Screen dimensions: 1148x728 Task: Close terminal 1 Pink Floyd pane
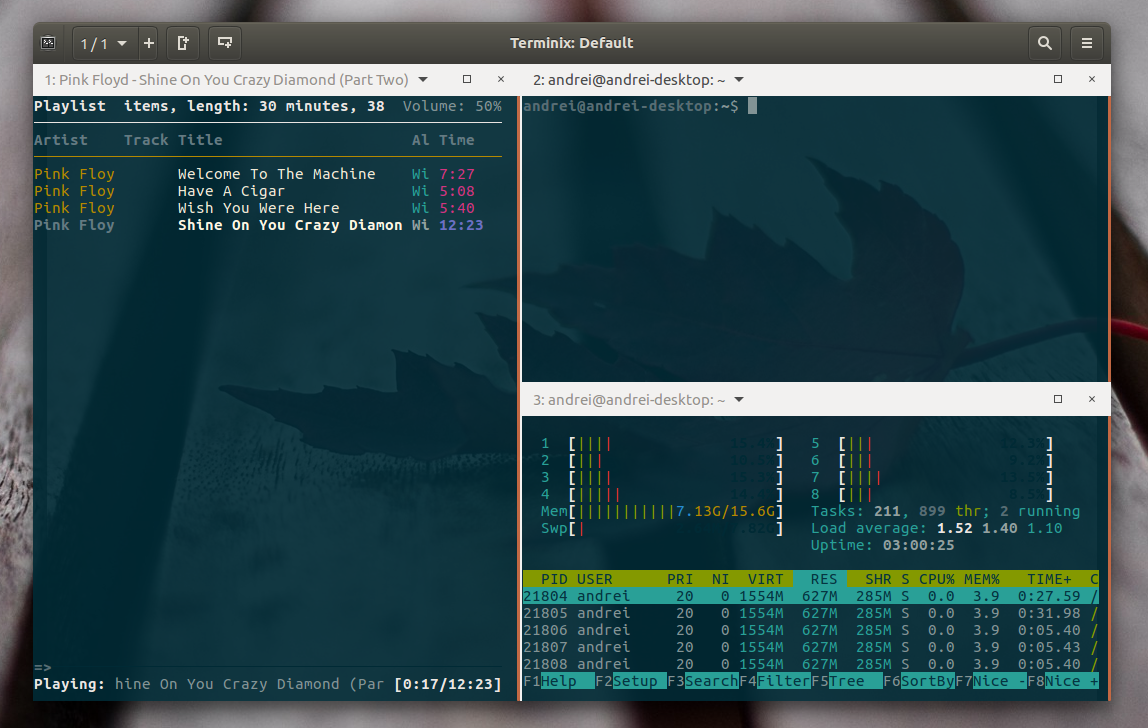501,79
